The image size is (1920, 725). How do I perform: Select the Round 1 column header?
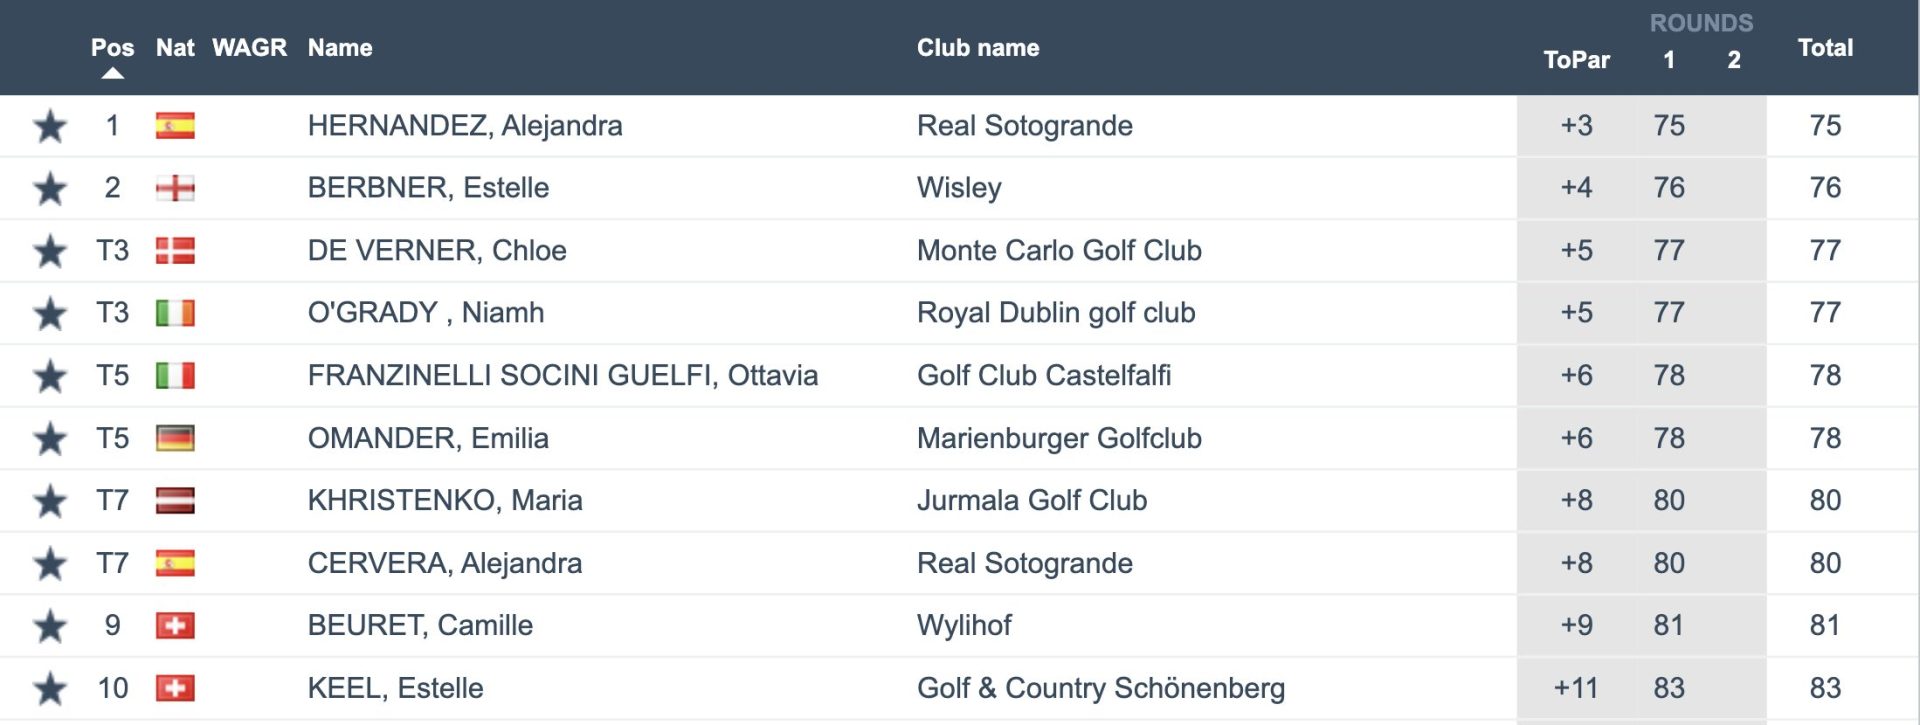[x=1669, y=60]
